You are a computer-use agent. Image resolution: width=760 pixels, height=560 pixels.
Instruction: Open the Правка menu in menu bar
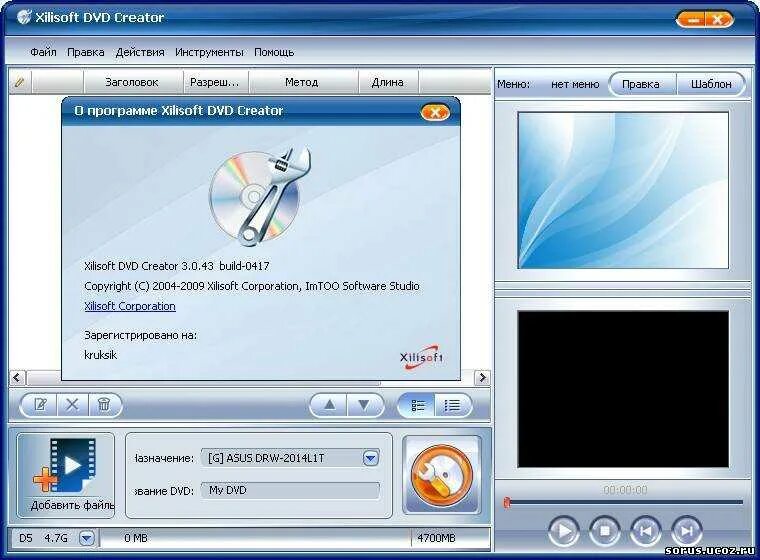[86, 52]
